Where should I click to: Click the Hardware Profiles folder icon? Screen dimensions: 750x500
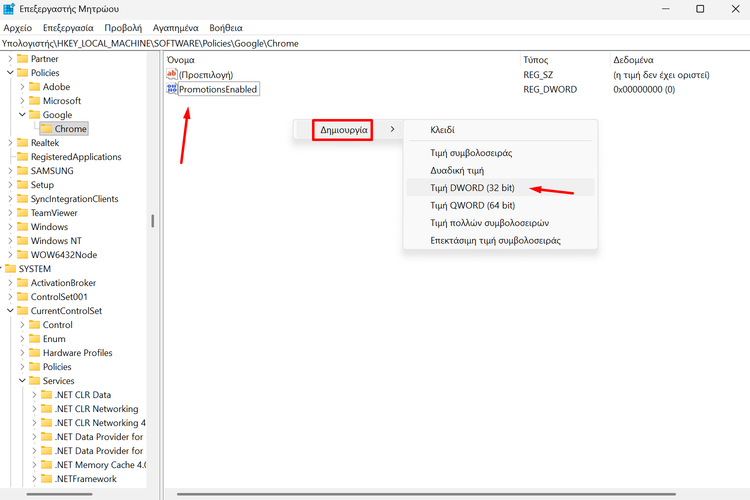click(34, 353)
